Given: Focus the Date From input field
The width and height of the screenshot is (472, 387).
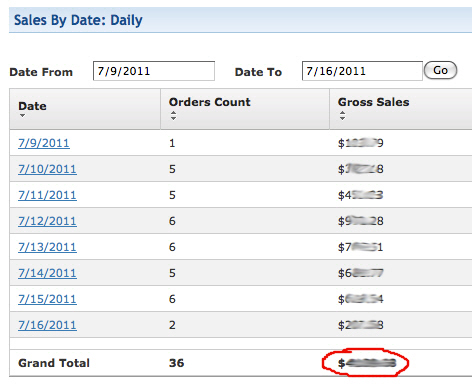Looking at the screenshot, I should click(154, 71).
